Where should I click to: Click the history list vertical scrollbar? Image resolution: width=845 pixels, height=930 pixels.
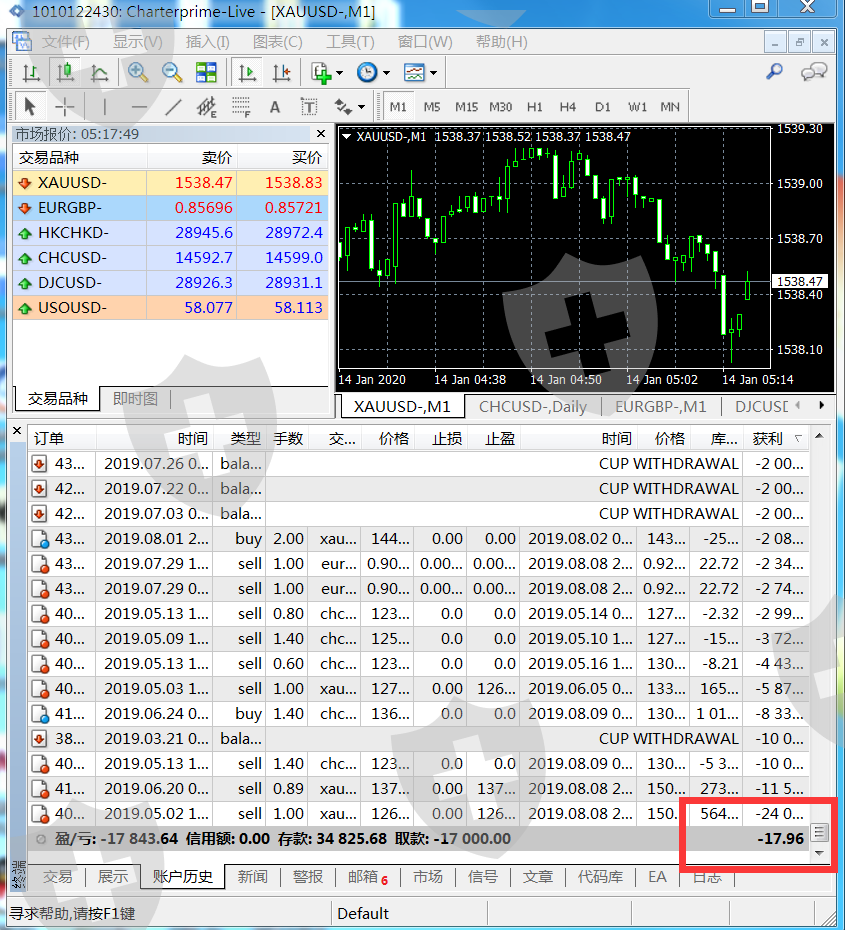tap(820, 640)
